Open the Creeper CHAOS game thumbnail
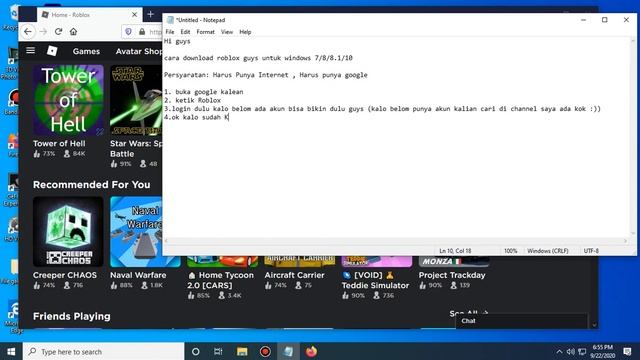The image size is (640, 360). pyautogui.click(x=68, y=231)
